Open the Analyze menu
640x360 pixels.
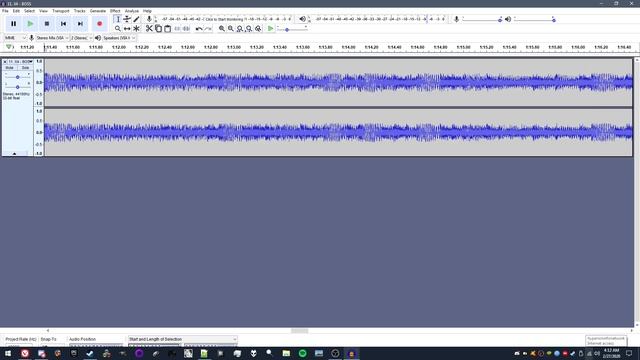click(131, 11)
